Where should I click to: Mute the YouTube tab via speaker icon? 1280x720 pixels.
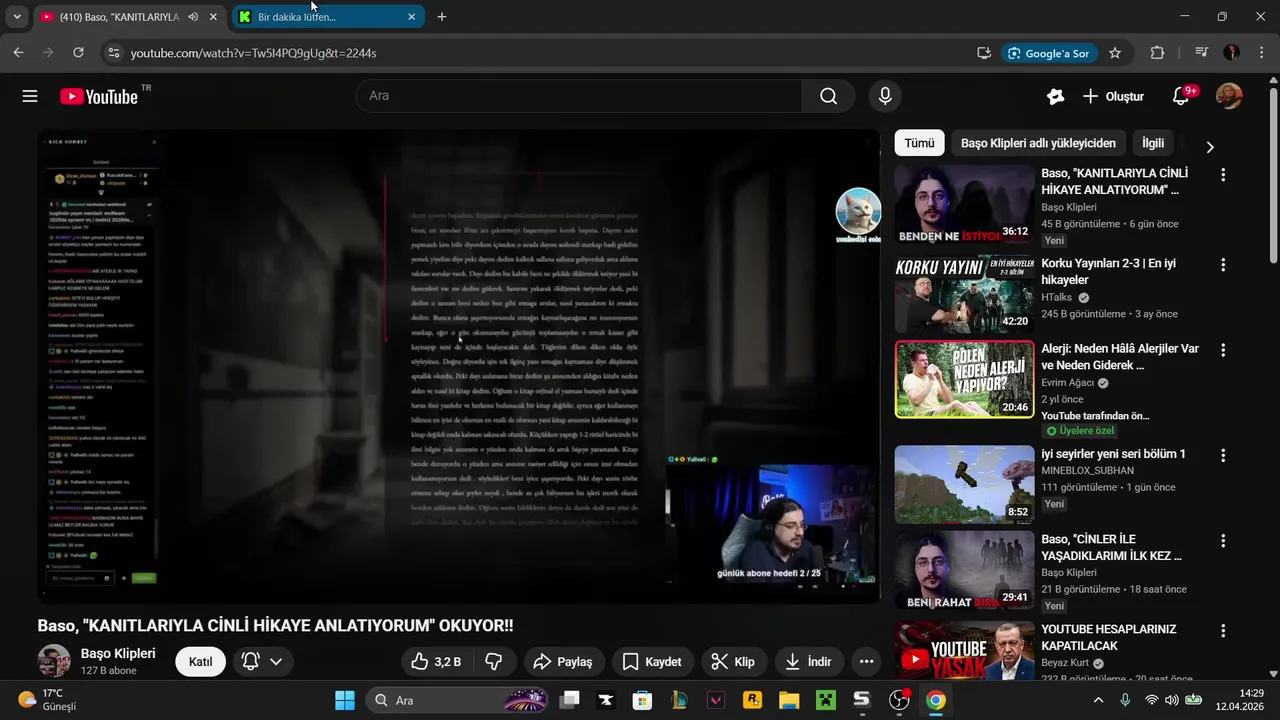point(193,17)
